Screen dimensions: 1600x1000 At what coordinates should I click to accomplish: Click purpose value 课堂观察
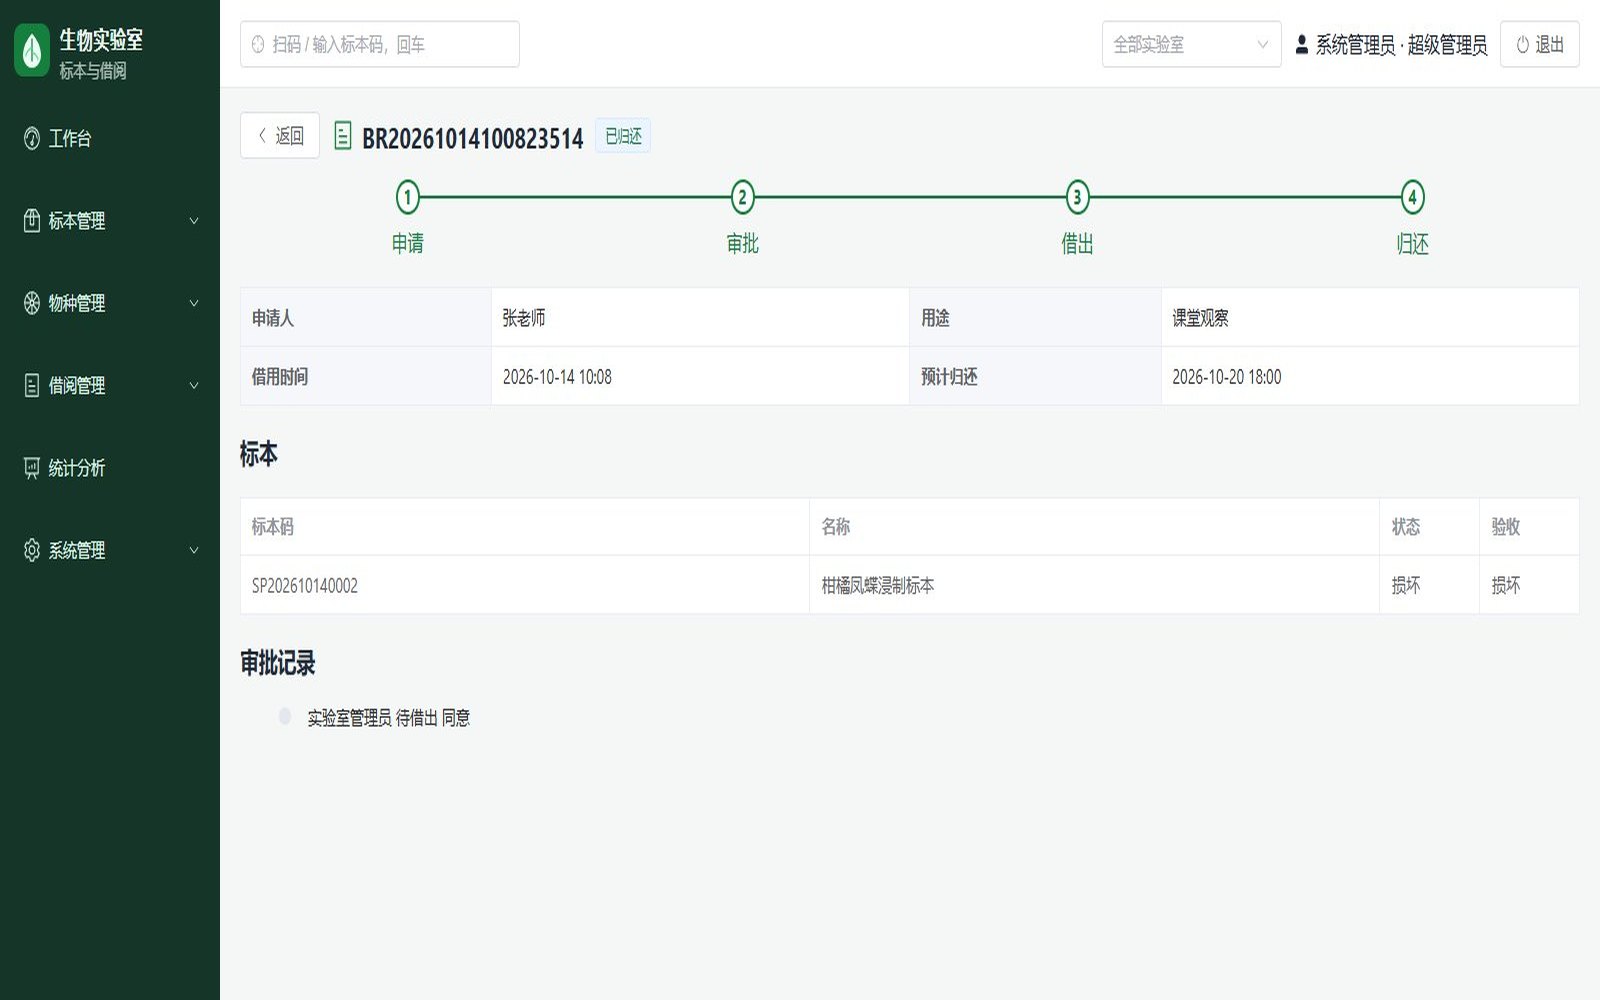(1200, 318)
